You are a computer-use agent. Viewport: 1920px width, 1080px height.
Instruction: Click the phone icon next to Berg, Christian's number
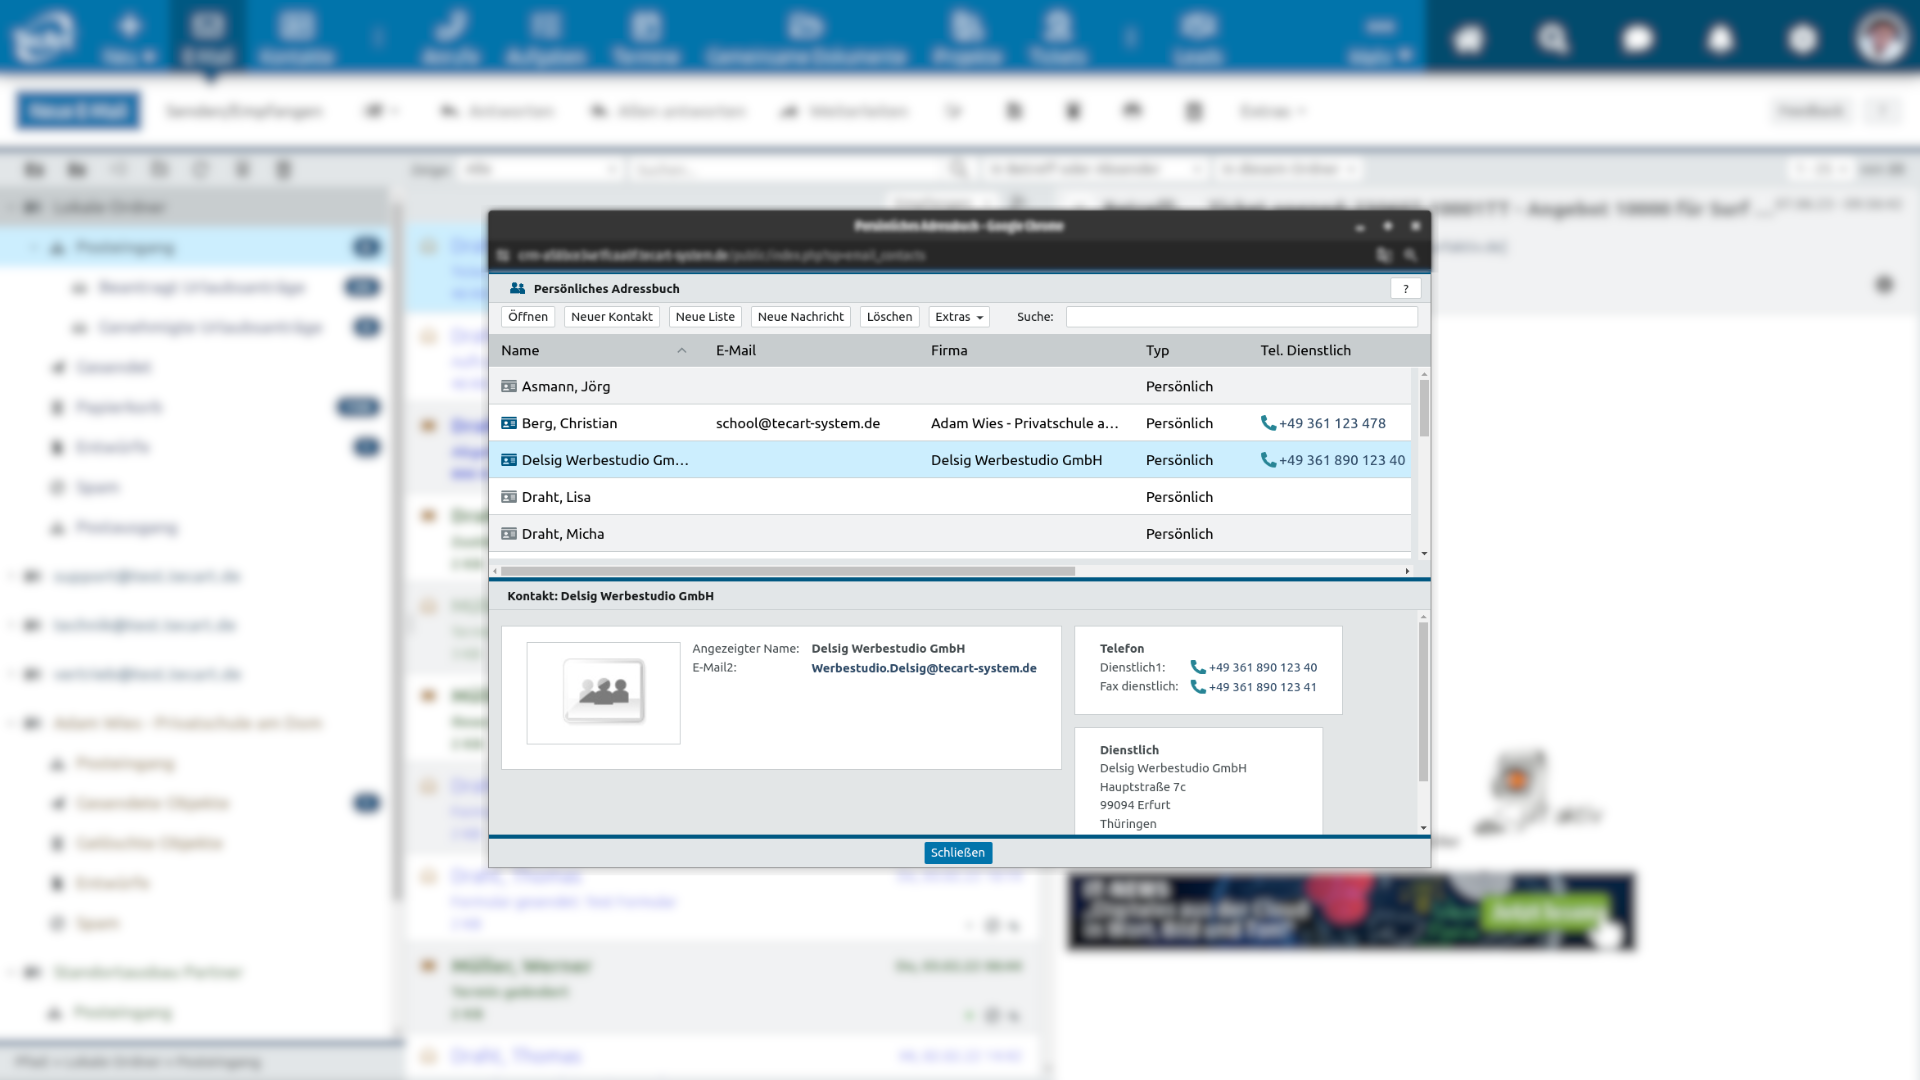tap(1268, 423)
